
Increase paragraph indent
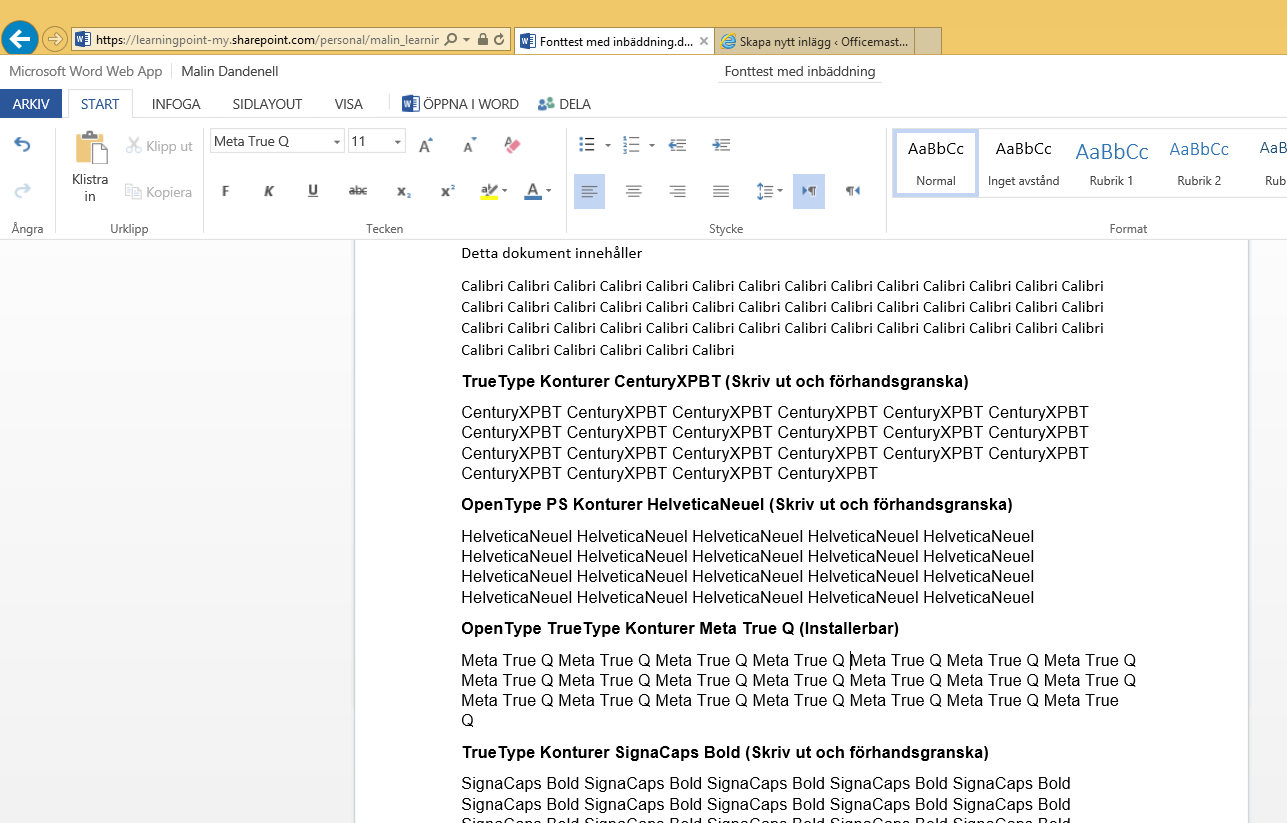click(x=721, y=145)
